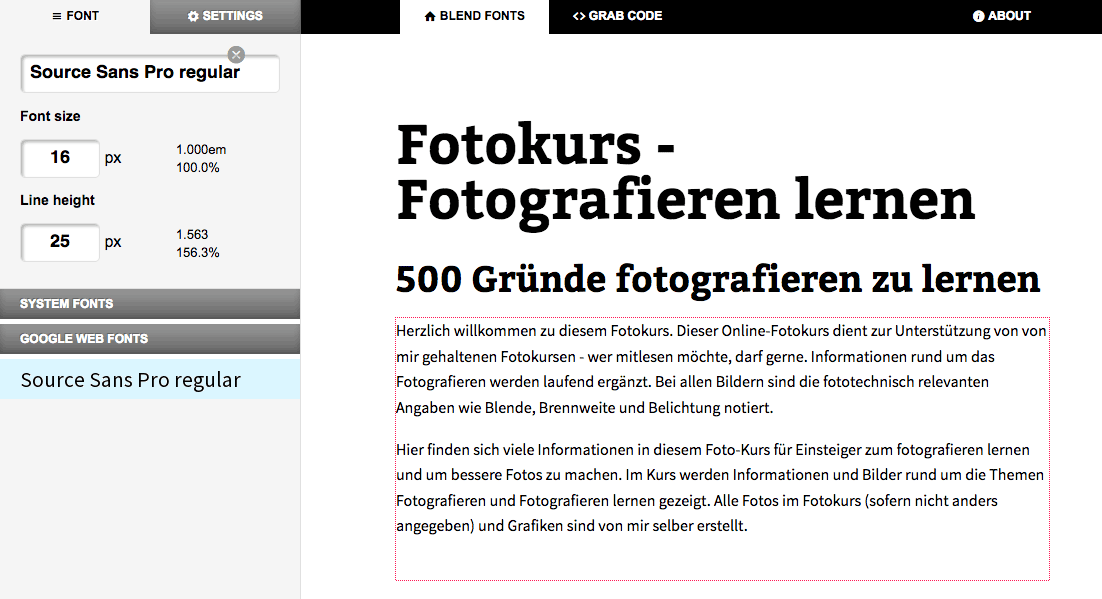Click the Line height label
The image size is (1102, 599).
pos(57,200)
